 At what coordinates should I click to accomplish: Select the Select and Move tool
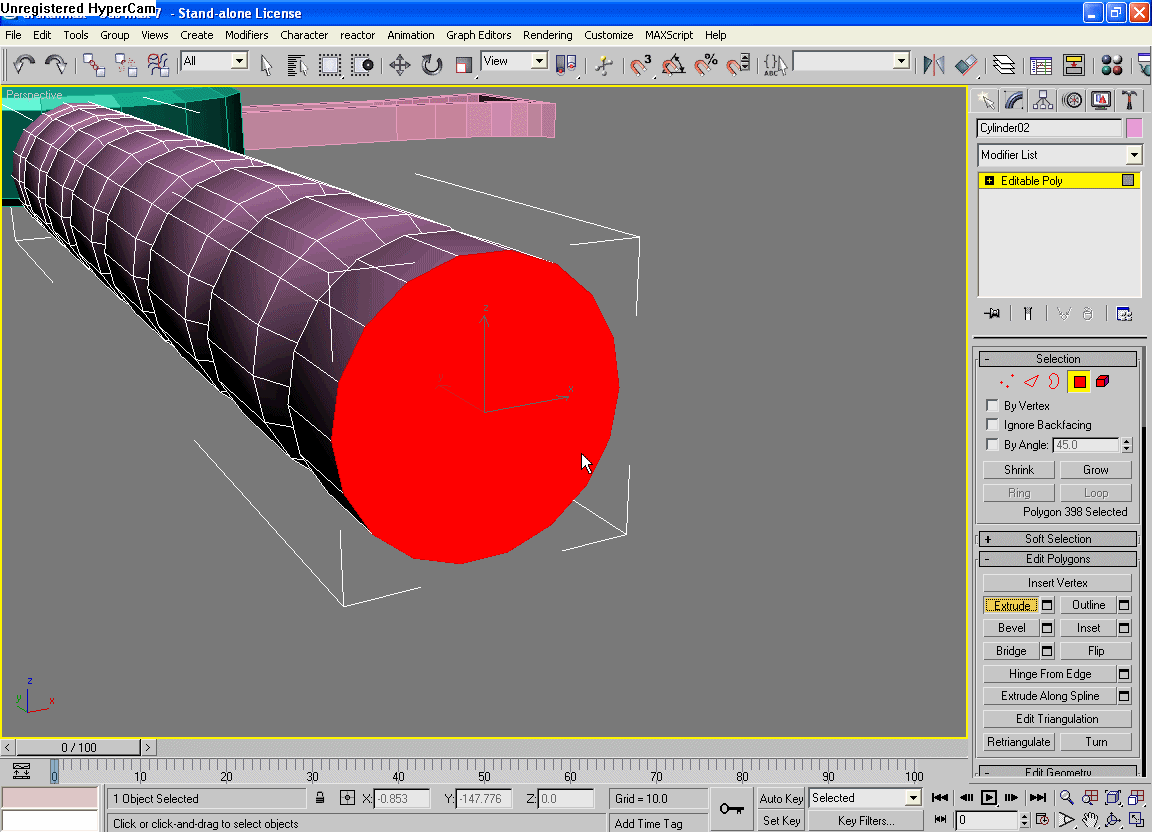coord(400,66)
